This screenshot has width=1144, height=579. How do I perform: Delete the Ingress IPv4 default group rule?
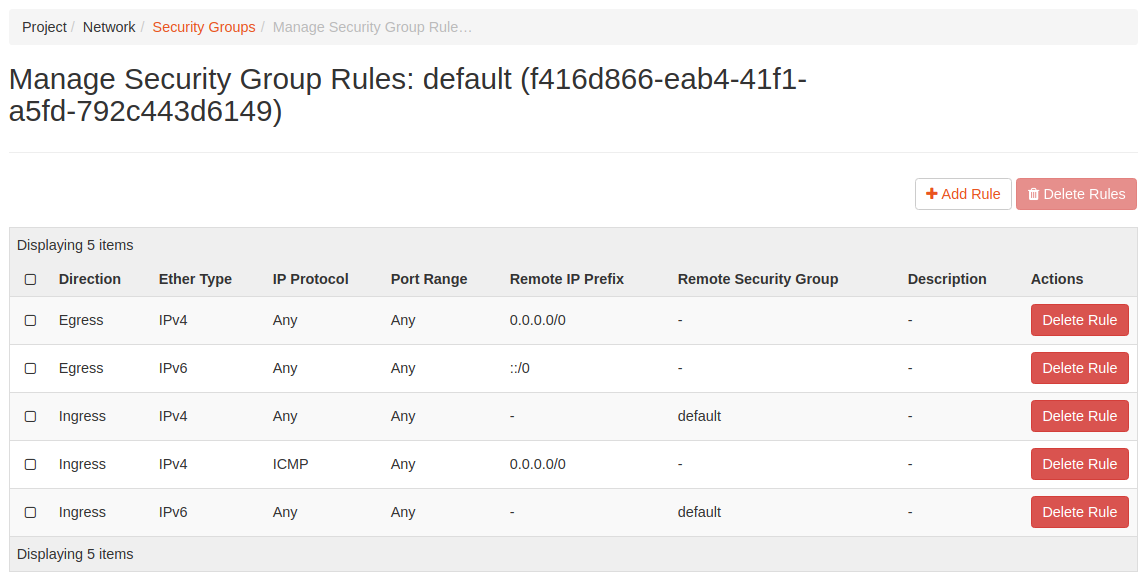[x=1079, y=416]
